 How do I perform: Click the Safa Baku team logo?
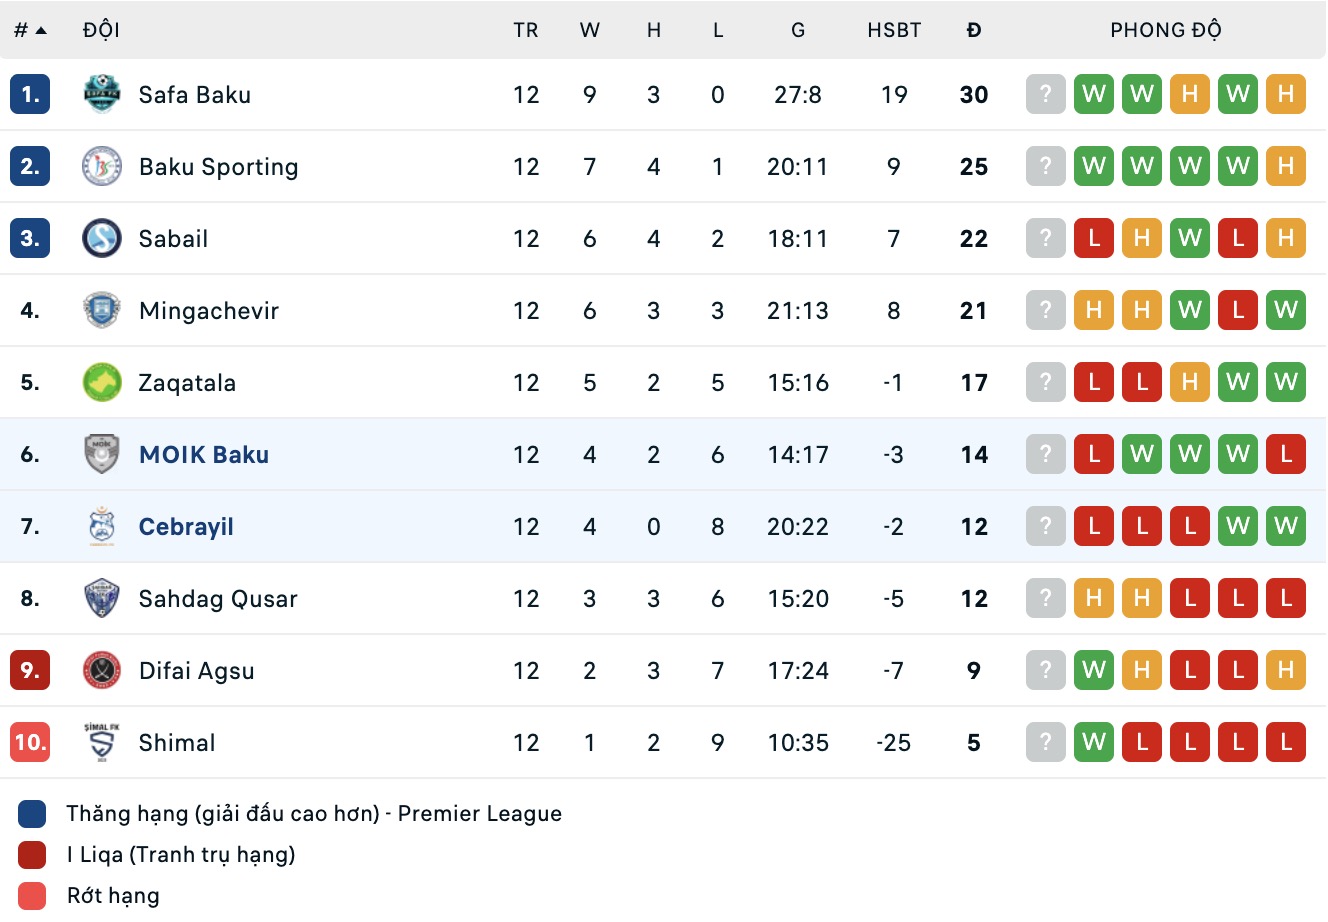[x=101, y=95]
